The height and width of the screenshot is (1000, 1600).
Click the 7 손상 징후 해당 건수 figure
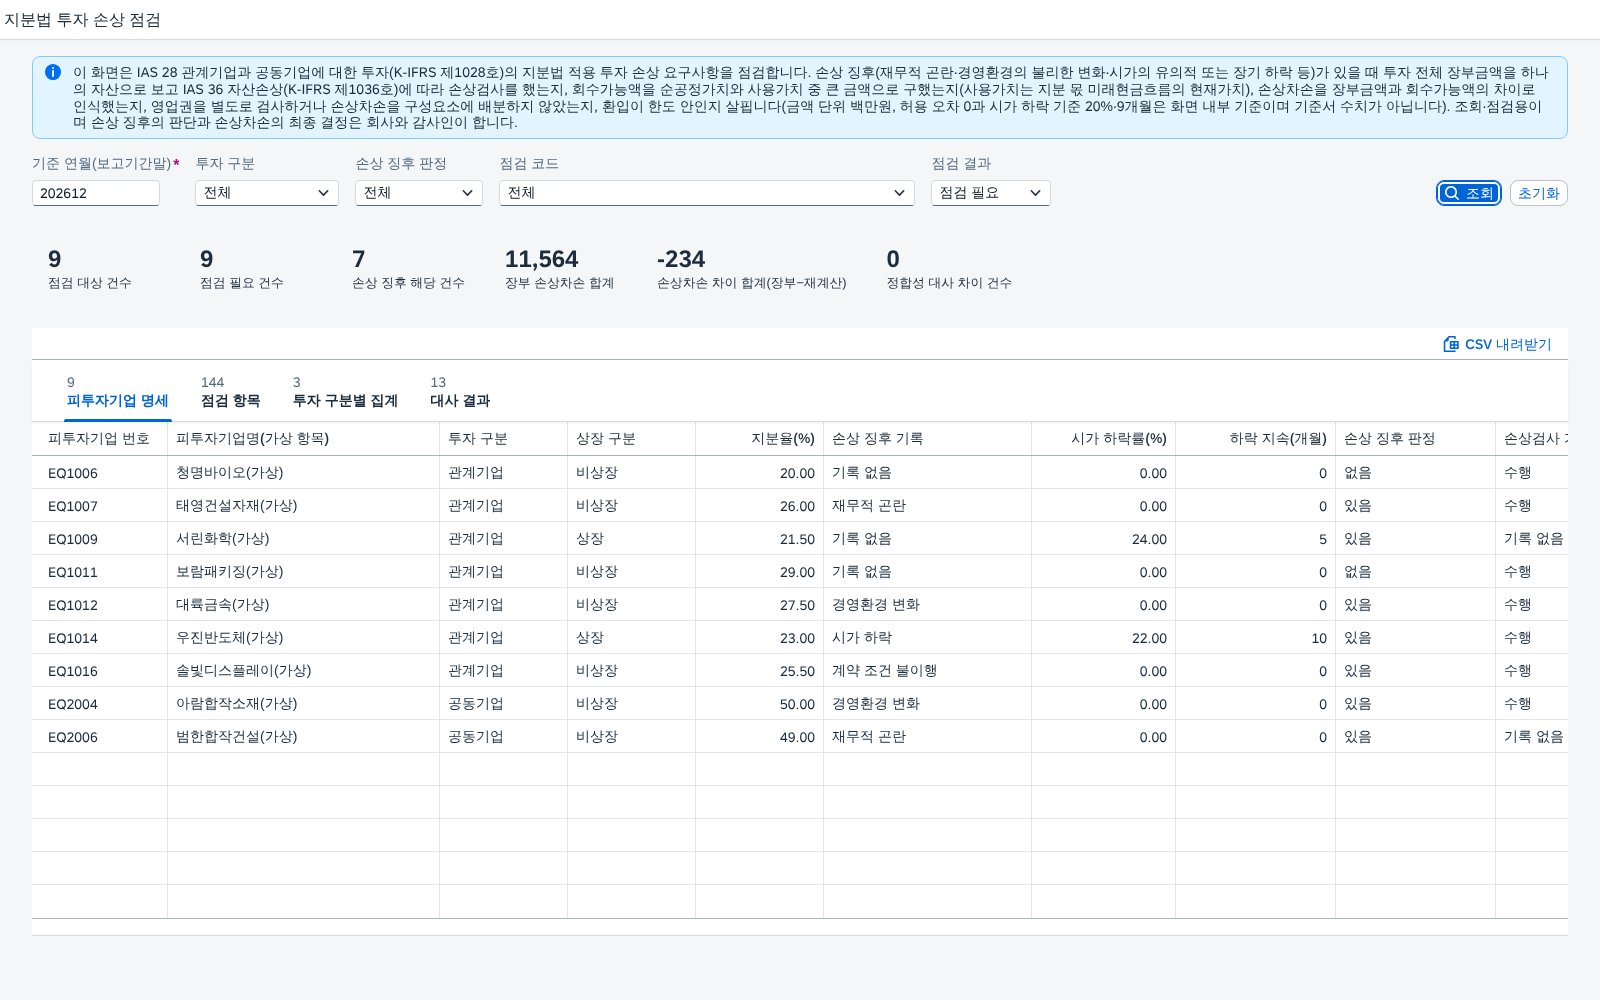pos(358,259)
